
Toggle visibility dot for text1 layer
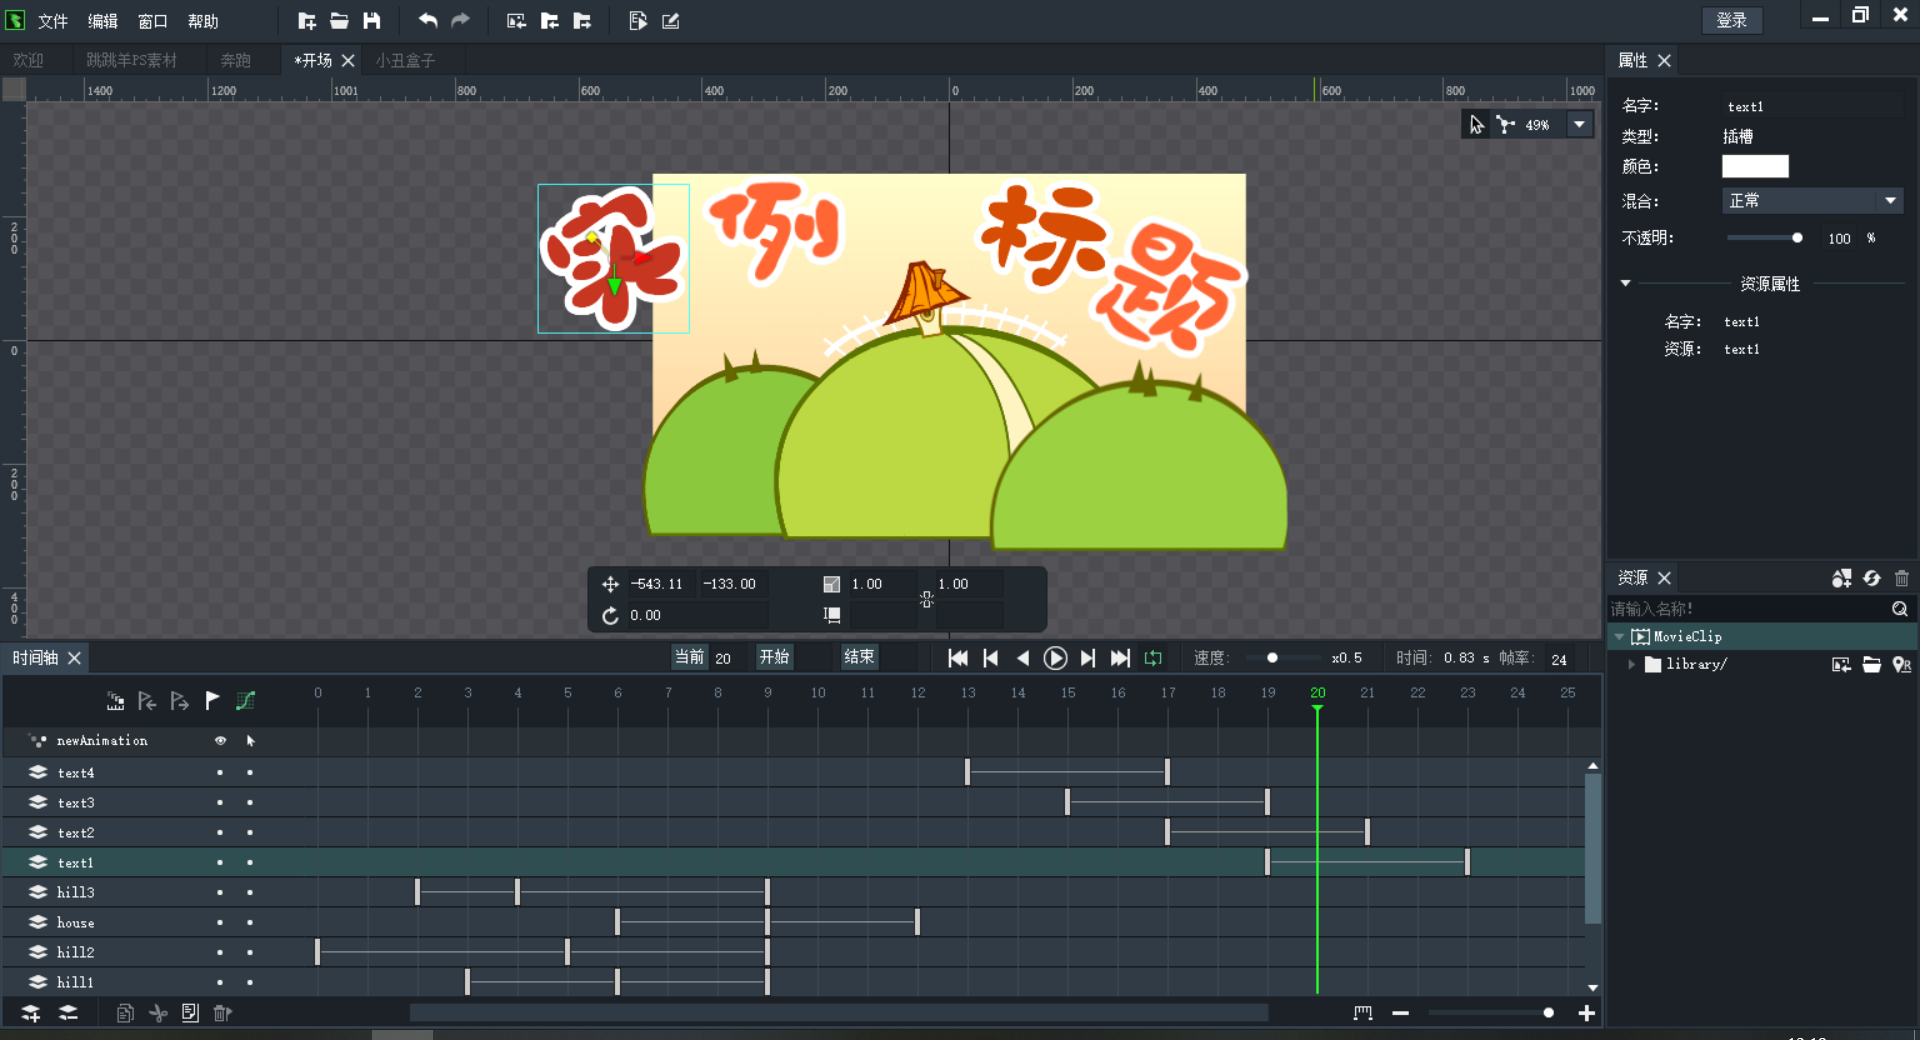(x=220, y=863)
